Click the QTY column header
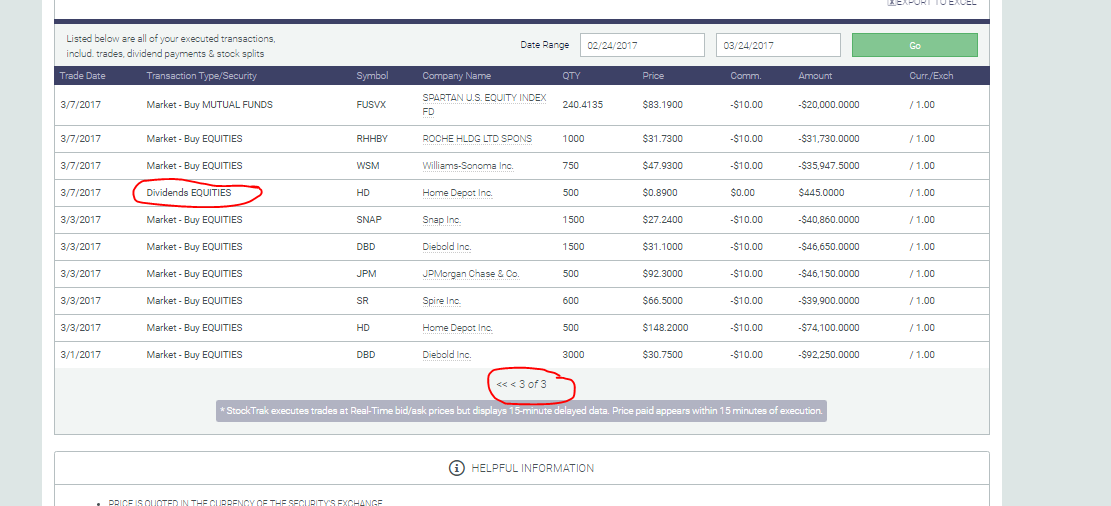 (x=571, y=76)
